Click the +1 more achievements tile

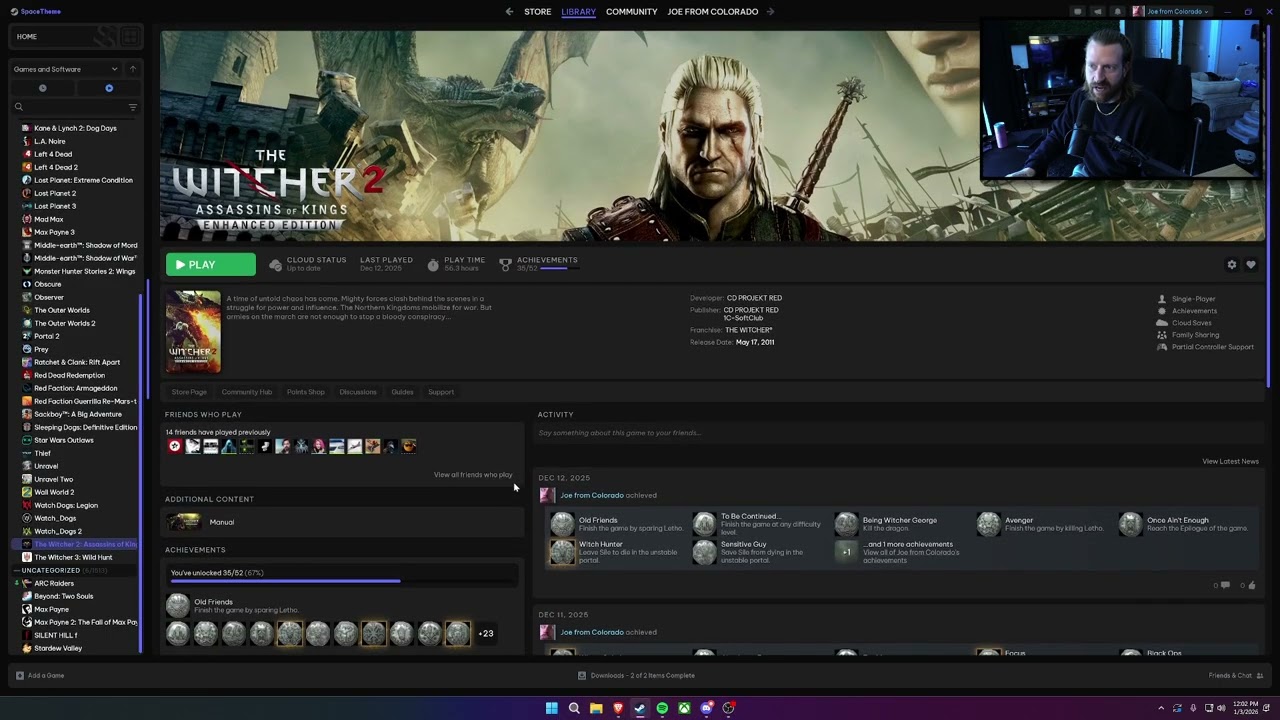(847, 552)
